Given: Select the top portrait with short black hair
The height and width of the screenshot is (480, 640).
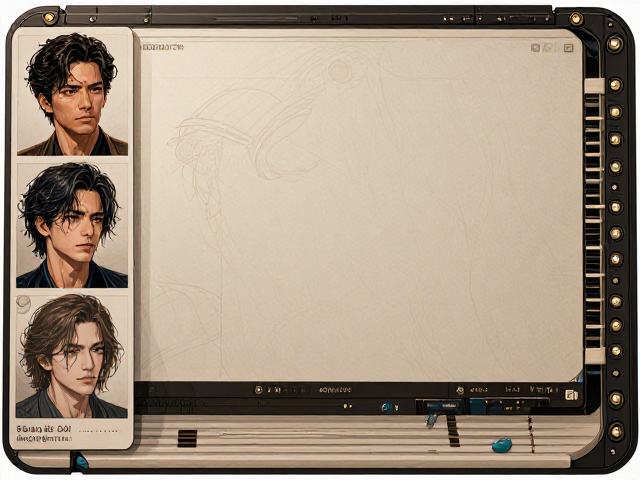Looking at the screenshot, I should click(x=73, y=95).
